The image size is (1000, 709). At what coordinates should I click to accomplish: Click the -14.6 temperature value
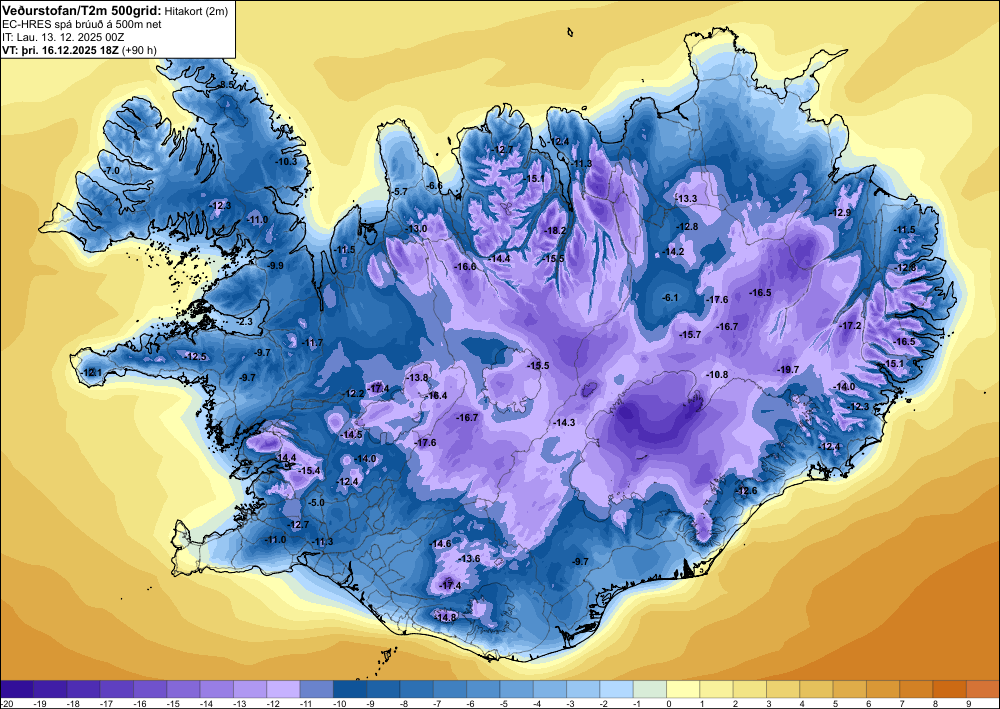click(x=441, y=543)
